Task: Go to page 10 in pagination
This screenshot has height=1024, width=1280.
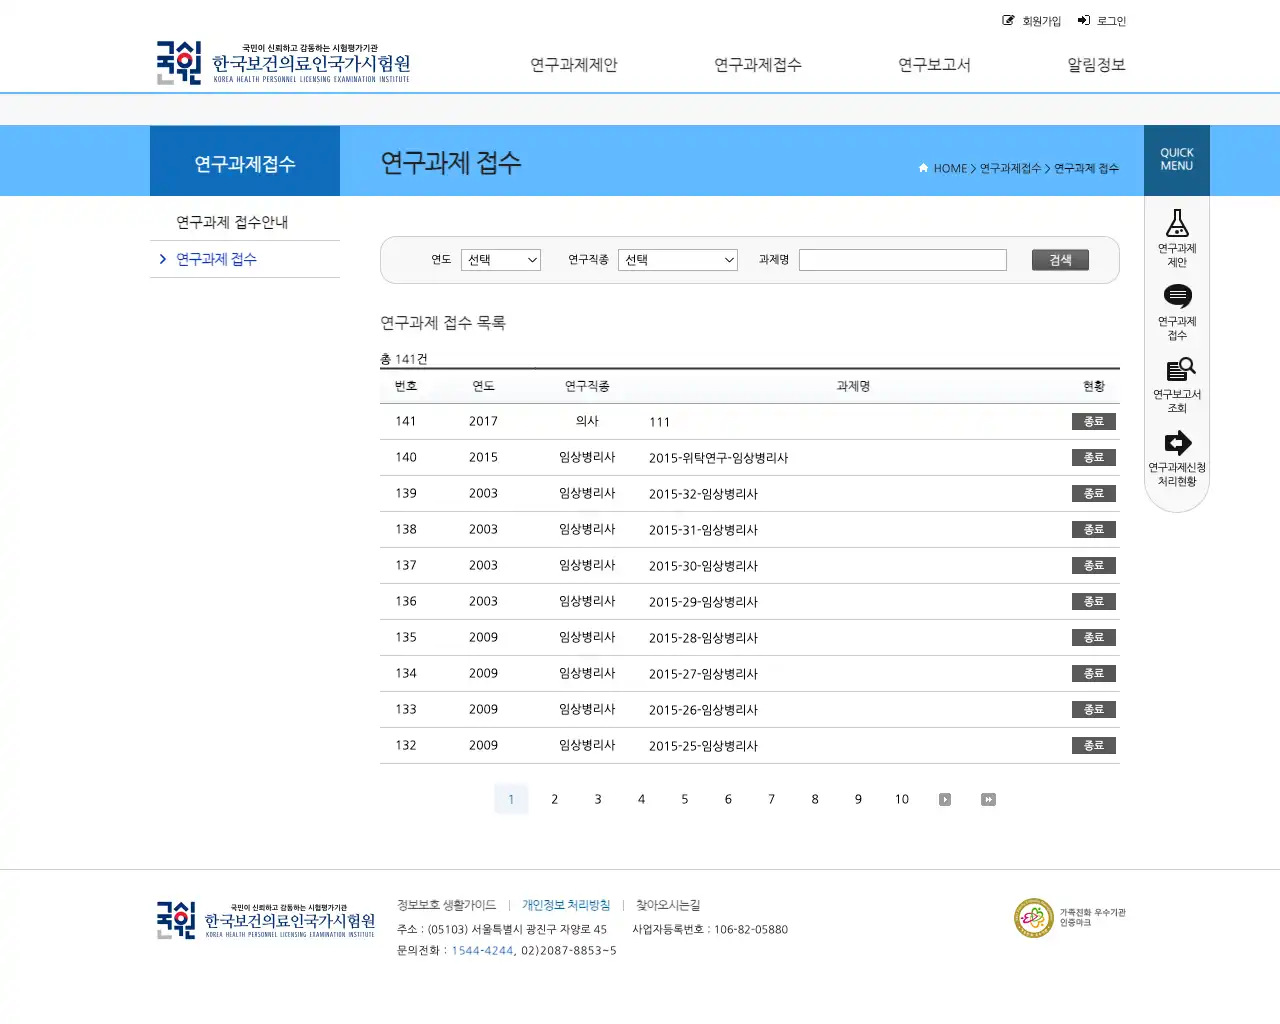Action: pyautogui.click(x=902, y=799)
